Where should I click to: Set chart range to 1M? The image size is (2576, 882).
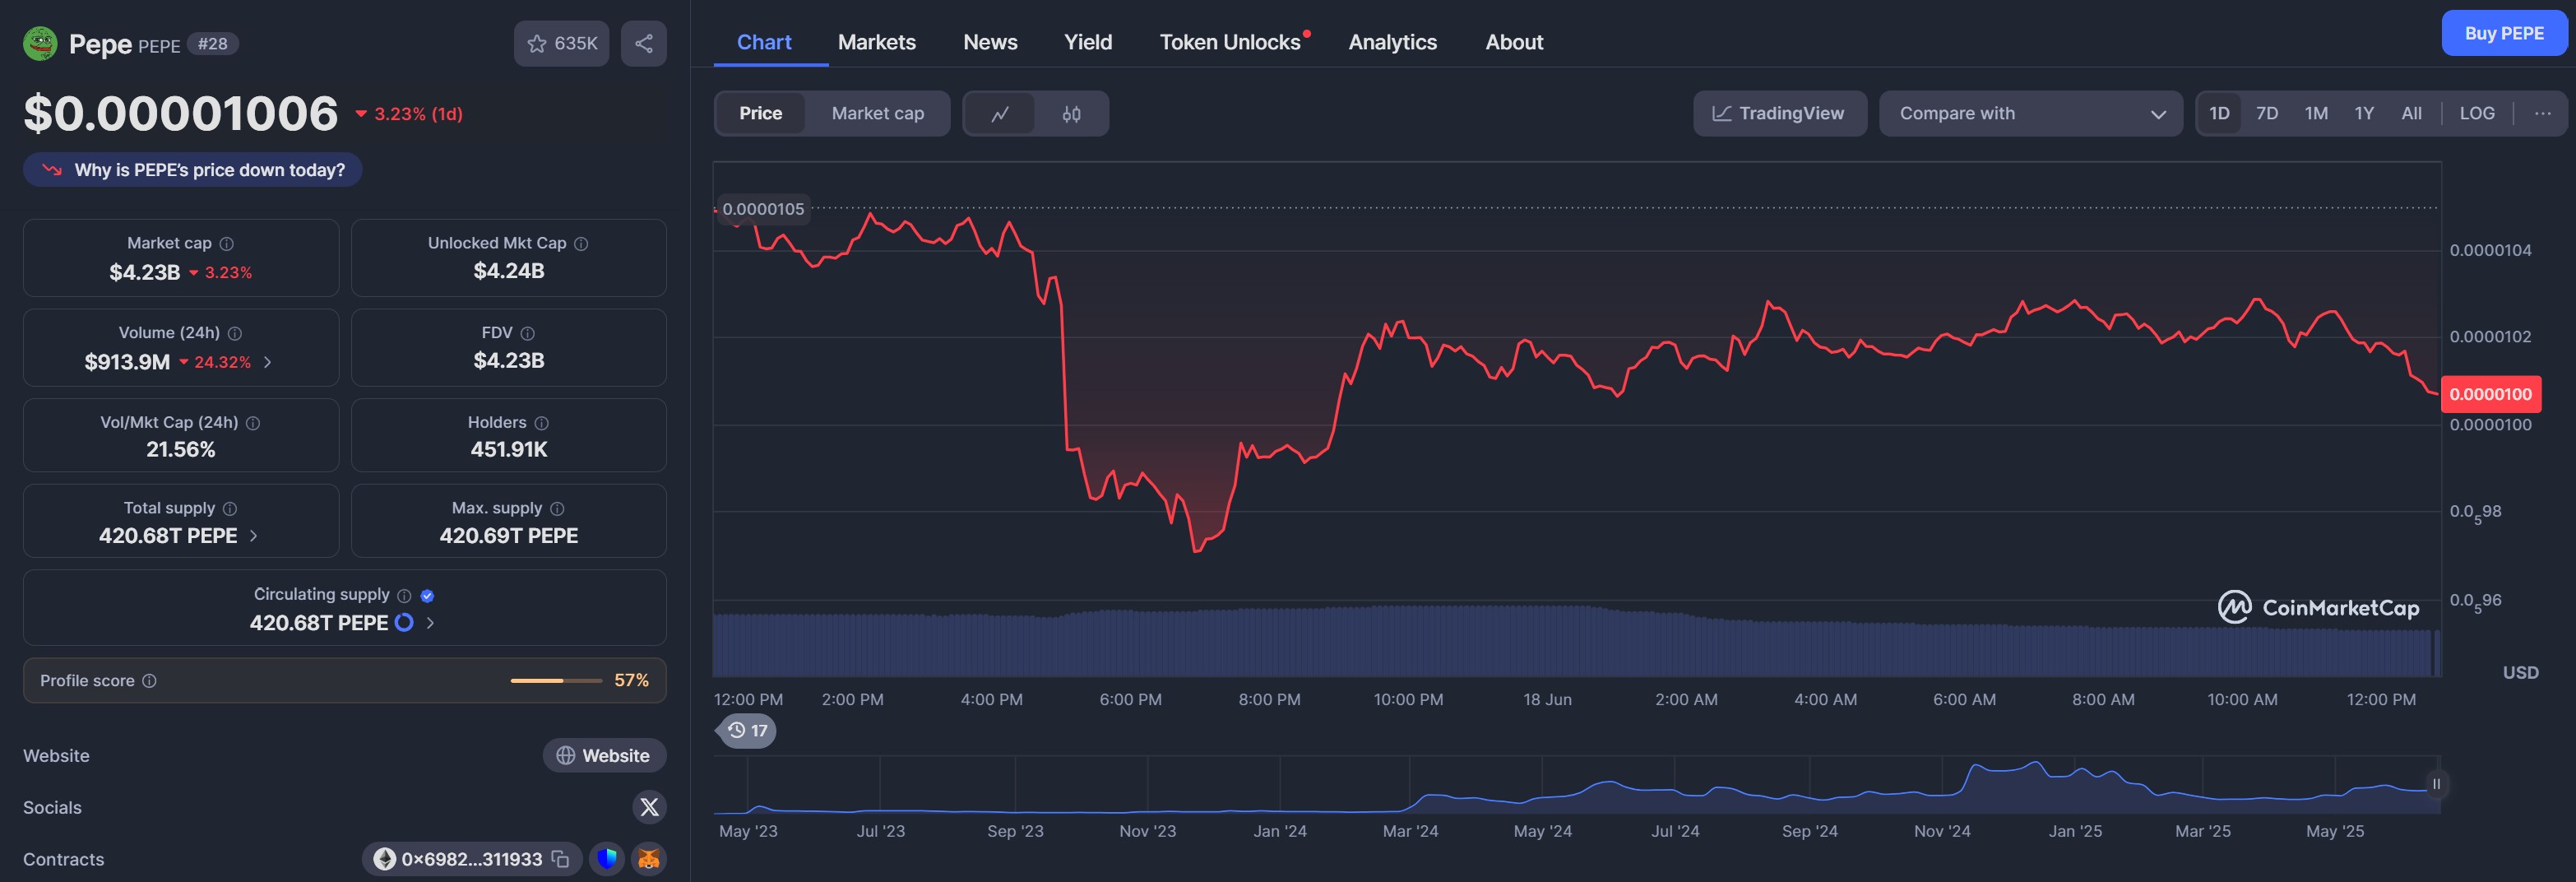point(2316,113)
